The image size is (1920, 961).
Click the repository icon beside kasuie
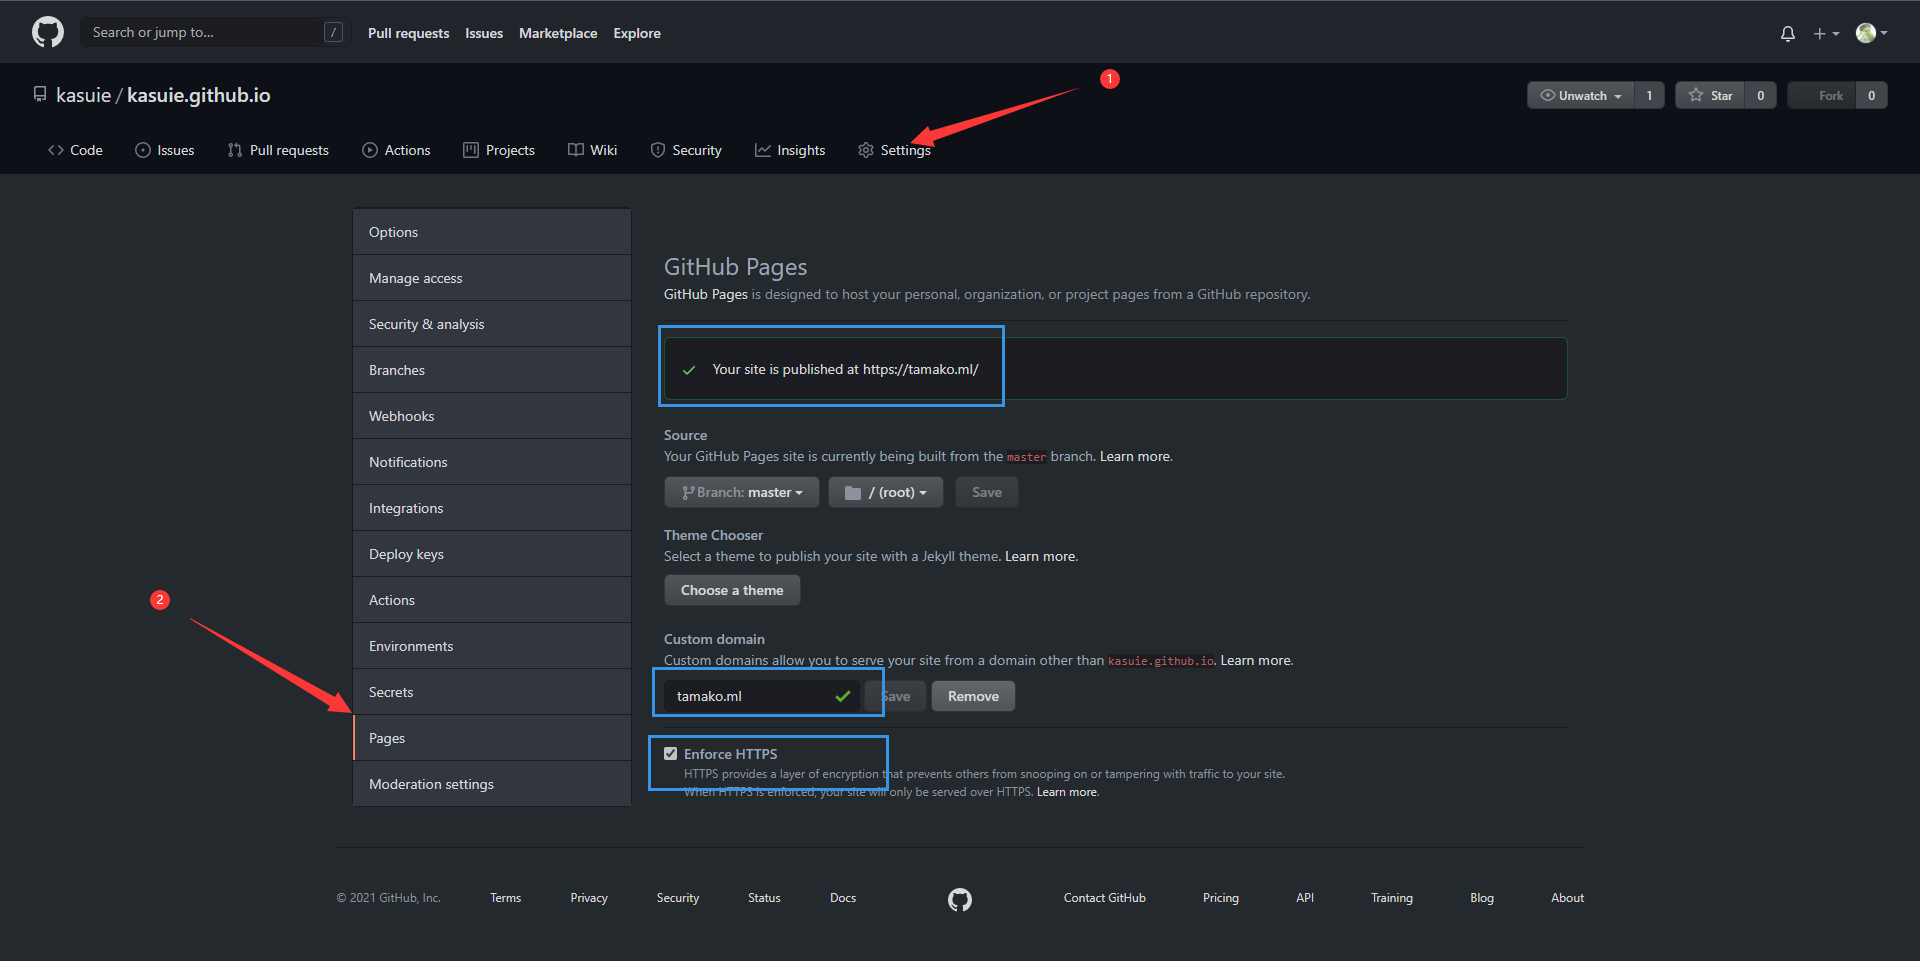[40, 94]
